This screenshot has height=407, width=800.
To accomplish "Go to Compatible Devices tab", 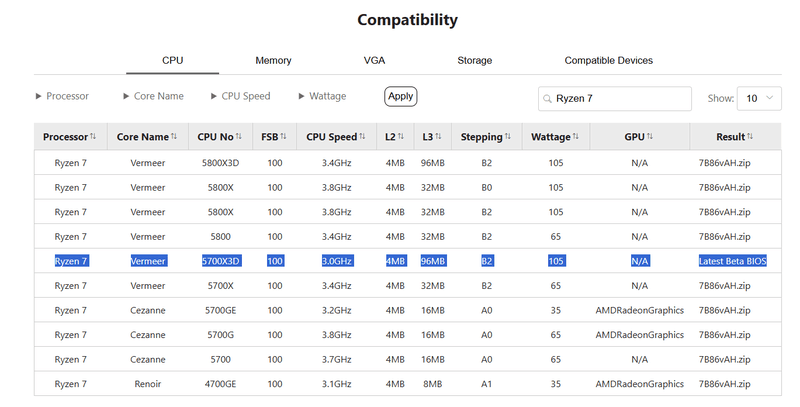I will (609, 60).
